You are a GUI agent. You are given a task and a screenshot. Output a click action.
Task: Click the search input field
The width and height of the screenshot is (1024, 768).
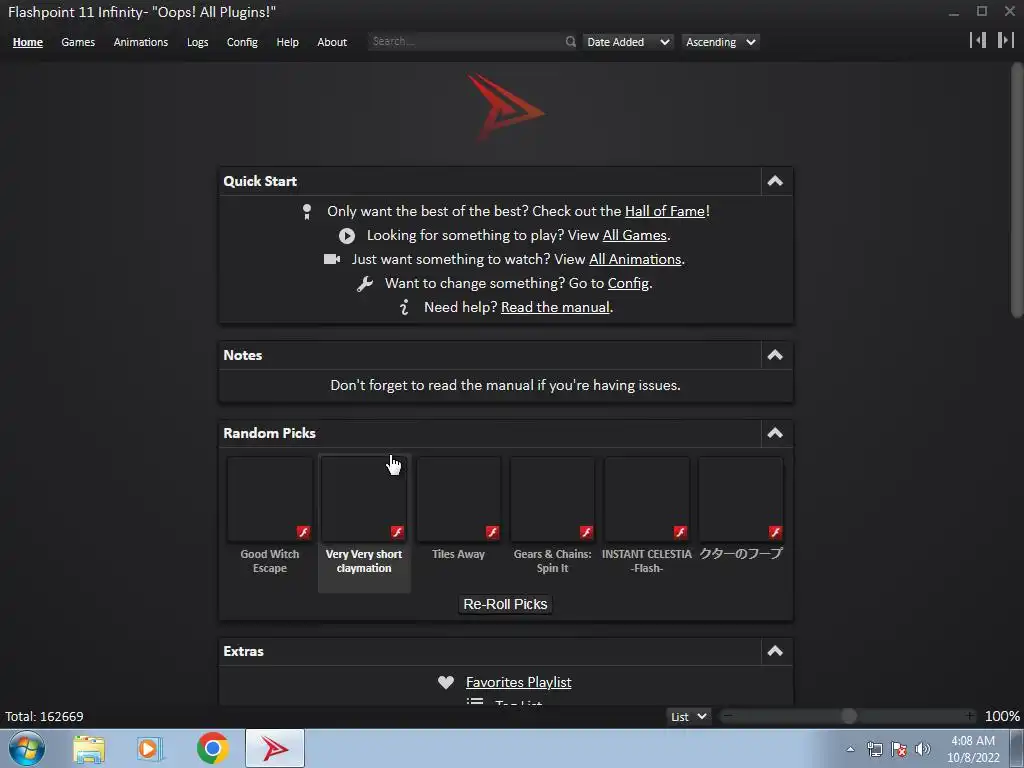(465, 42)
